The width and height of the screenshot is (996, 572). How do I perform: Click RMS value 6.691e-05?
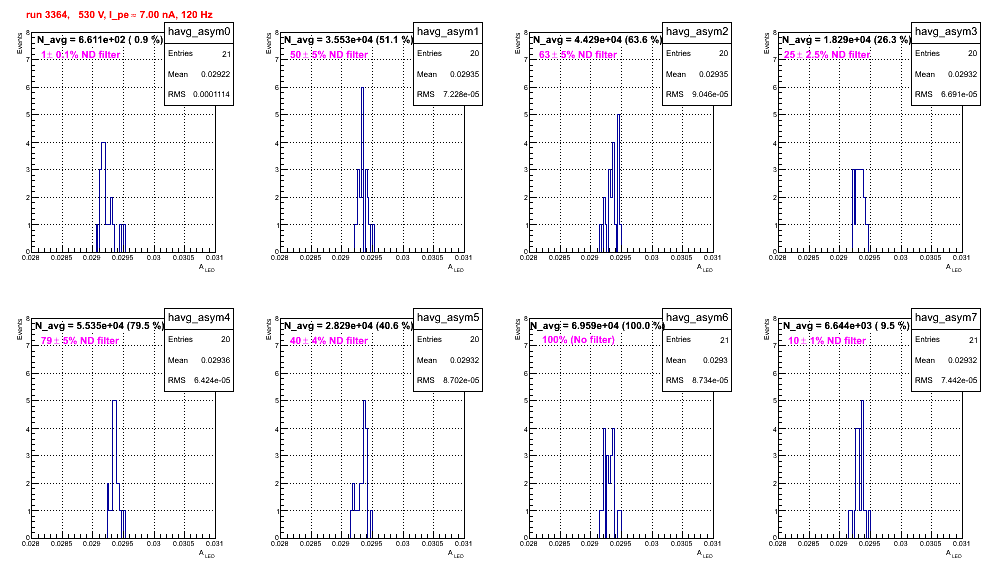(959, 95)
